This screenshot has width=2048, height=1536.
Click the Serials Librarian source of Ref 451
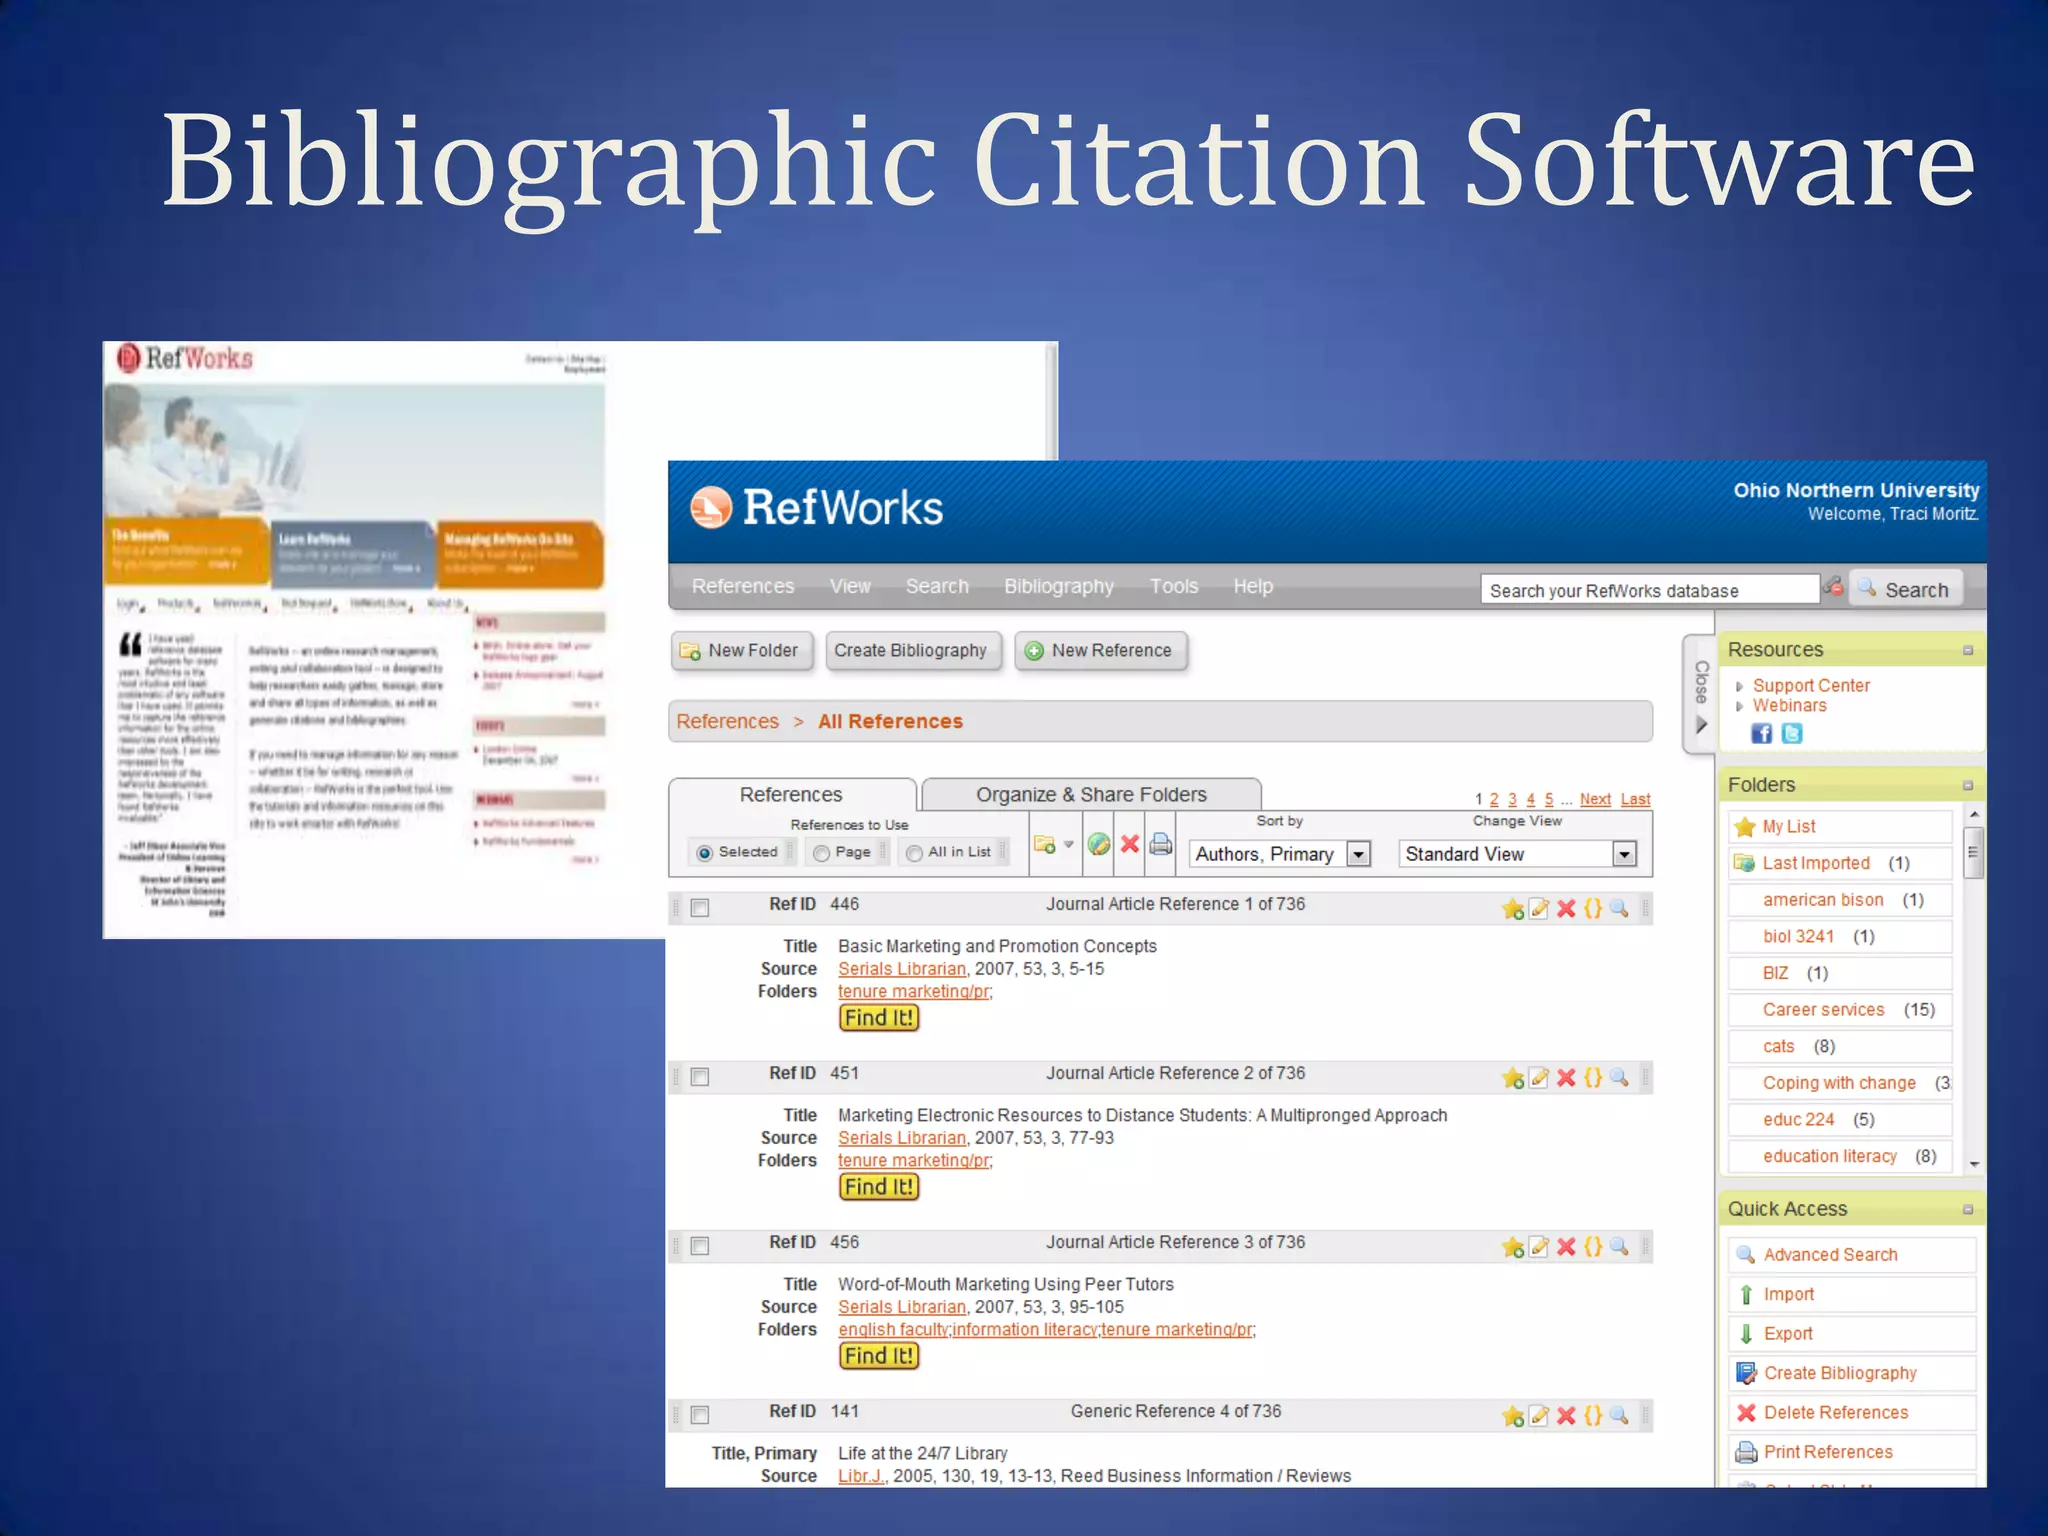point(902,1138)
